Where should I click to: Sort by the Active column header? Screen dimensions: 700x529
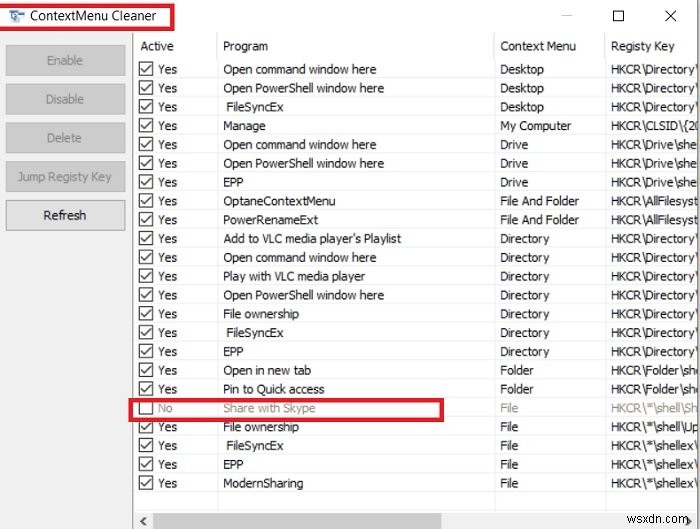157,46
